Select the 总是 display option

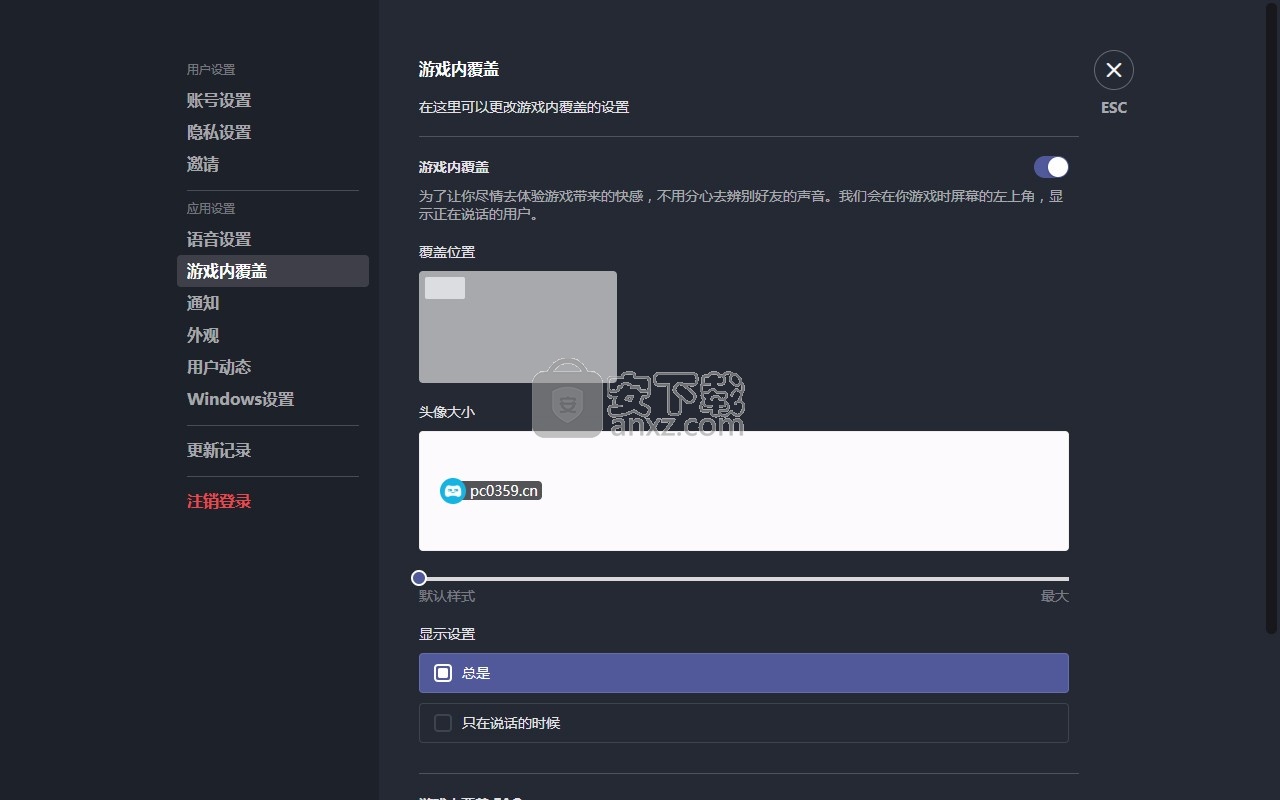click(743, 673)
